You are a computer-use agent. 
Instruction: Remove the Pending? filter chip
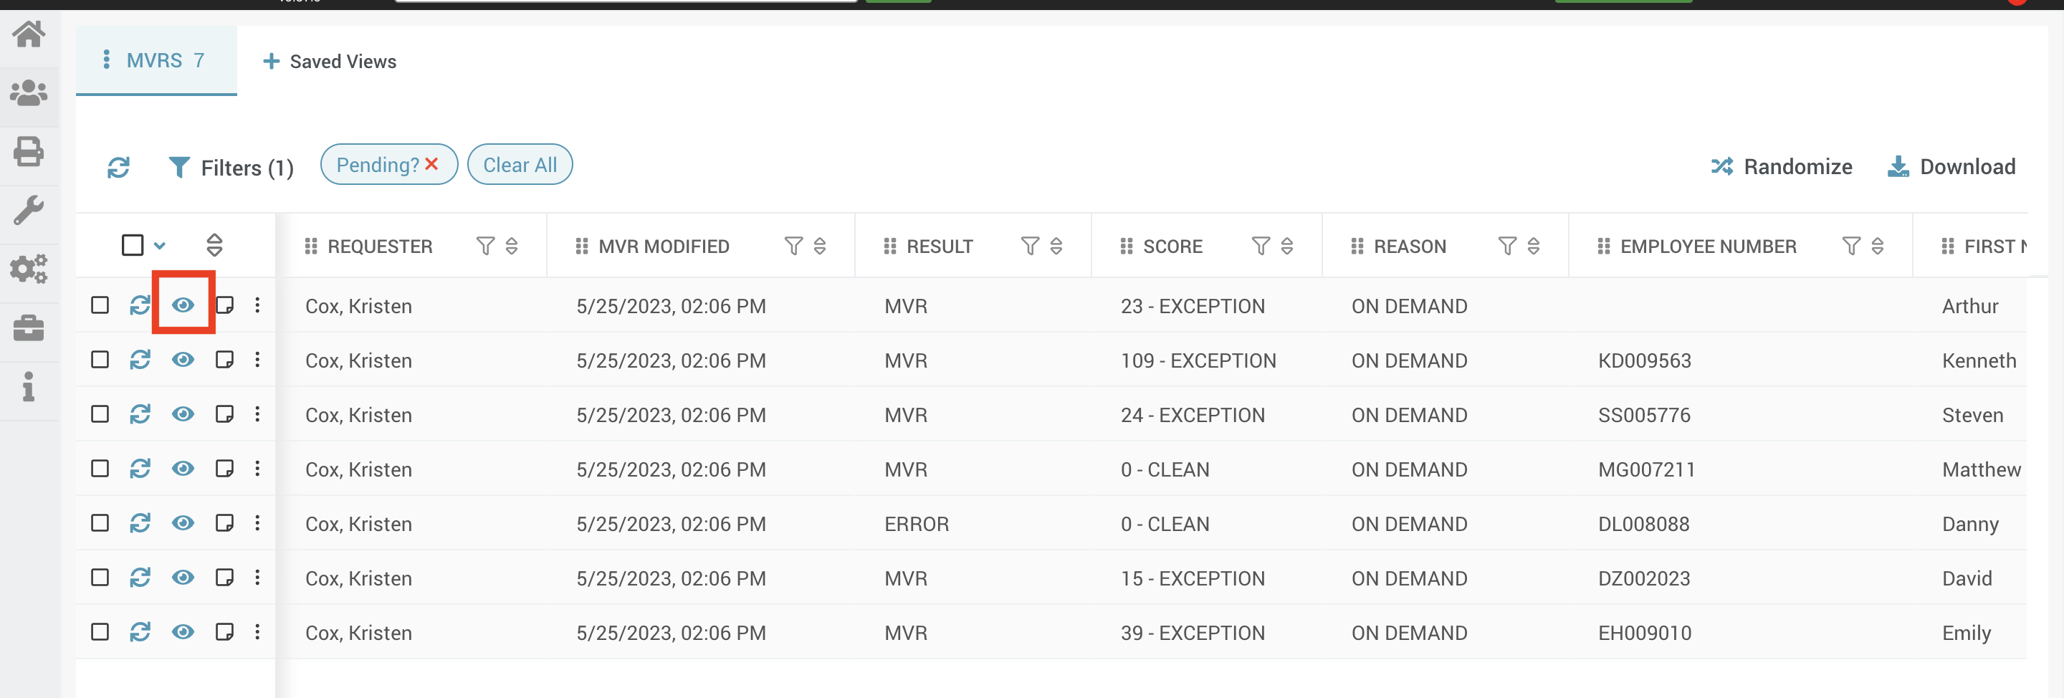[x=432, y=164]
